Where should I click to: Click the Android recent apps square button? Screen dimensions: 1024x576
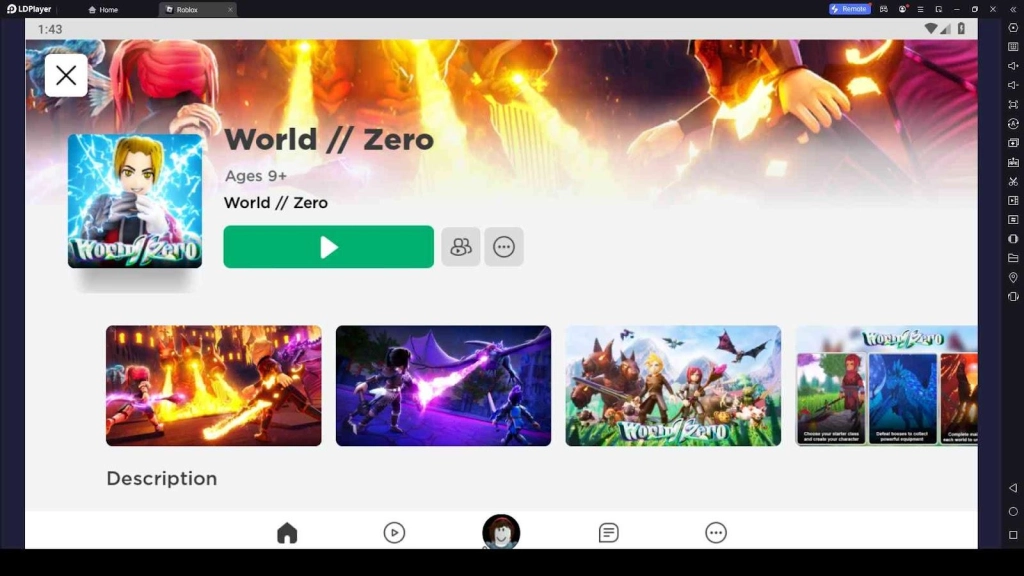(x=1013, y=535)
